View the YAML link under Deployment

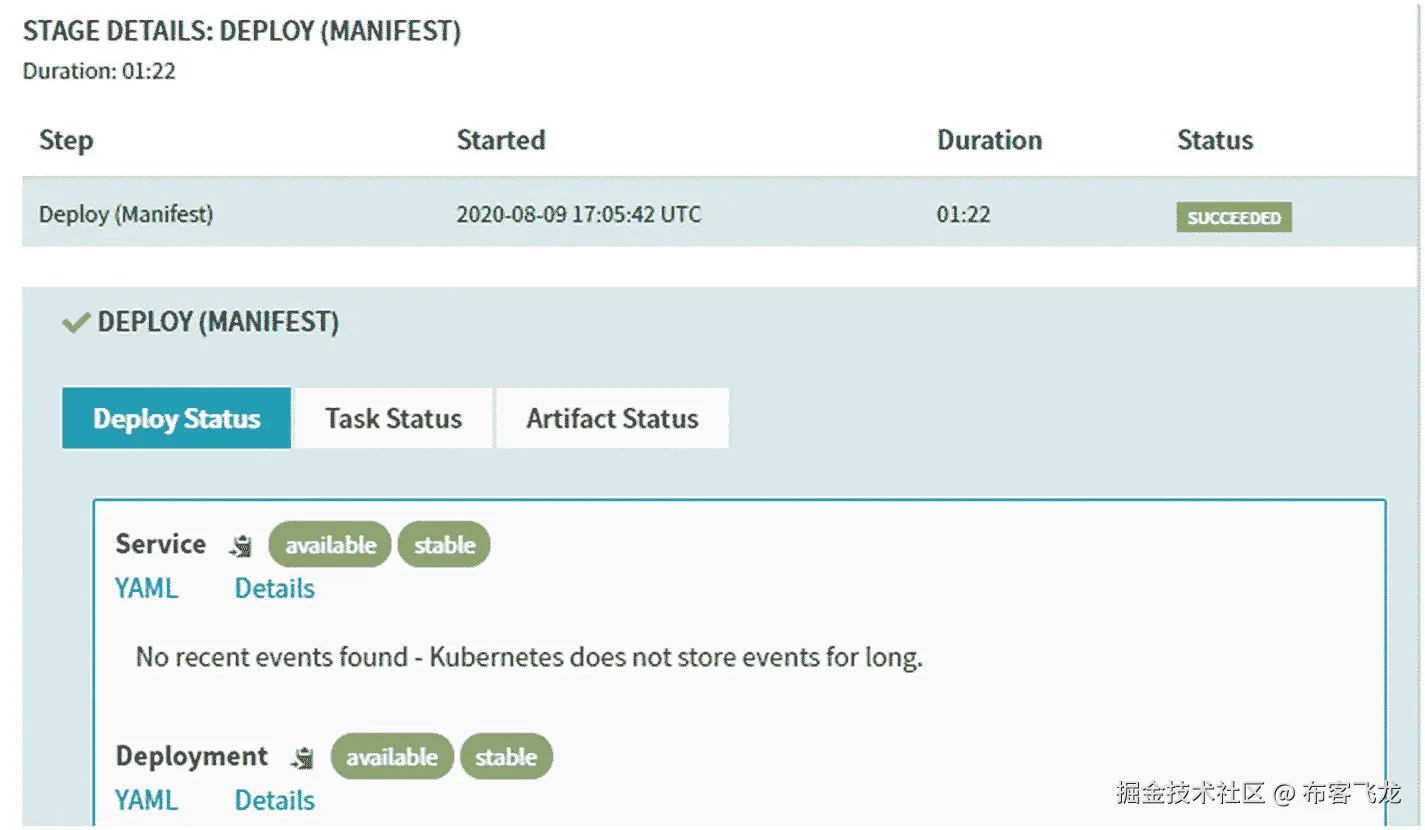(x=146, y=800)
